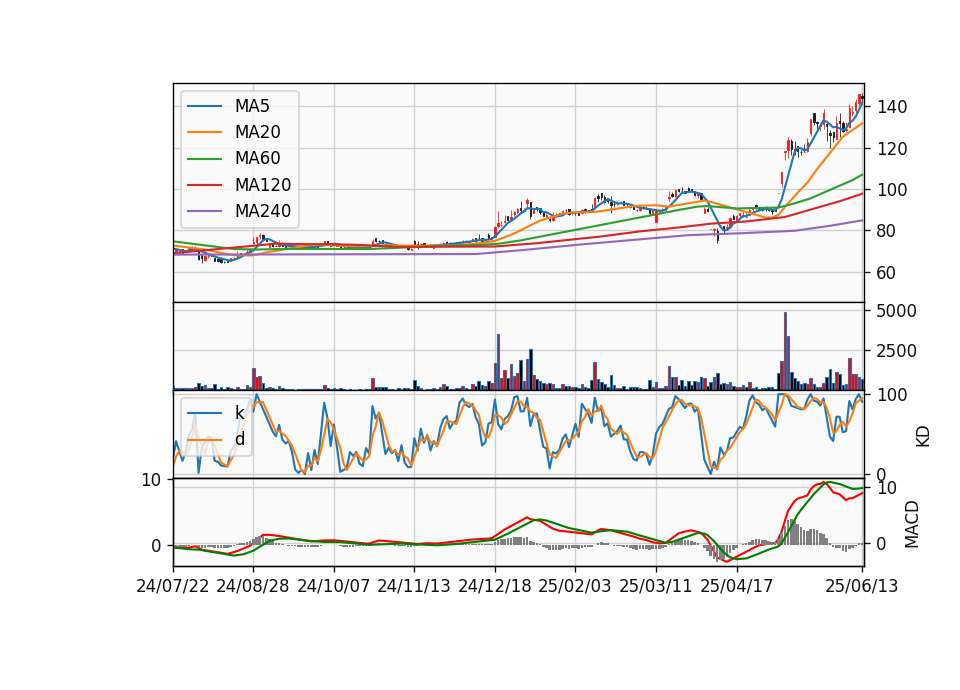
Task: Click the 120 price axis label
Action: 891,149
